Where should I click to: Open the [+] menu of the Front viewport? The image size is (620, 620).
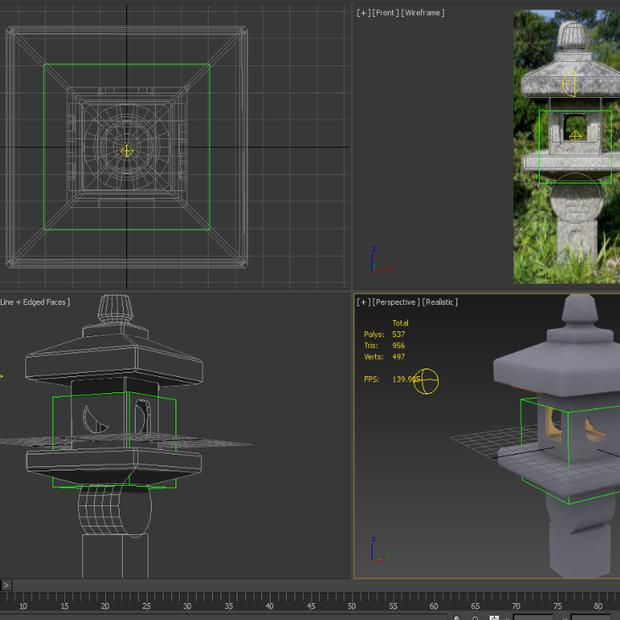click(x=363, y=13)
